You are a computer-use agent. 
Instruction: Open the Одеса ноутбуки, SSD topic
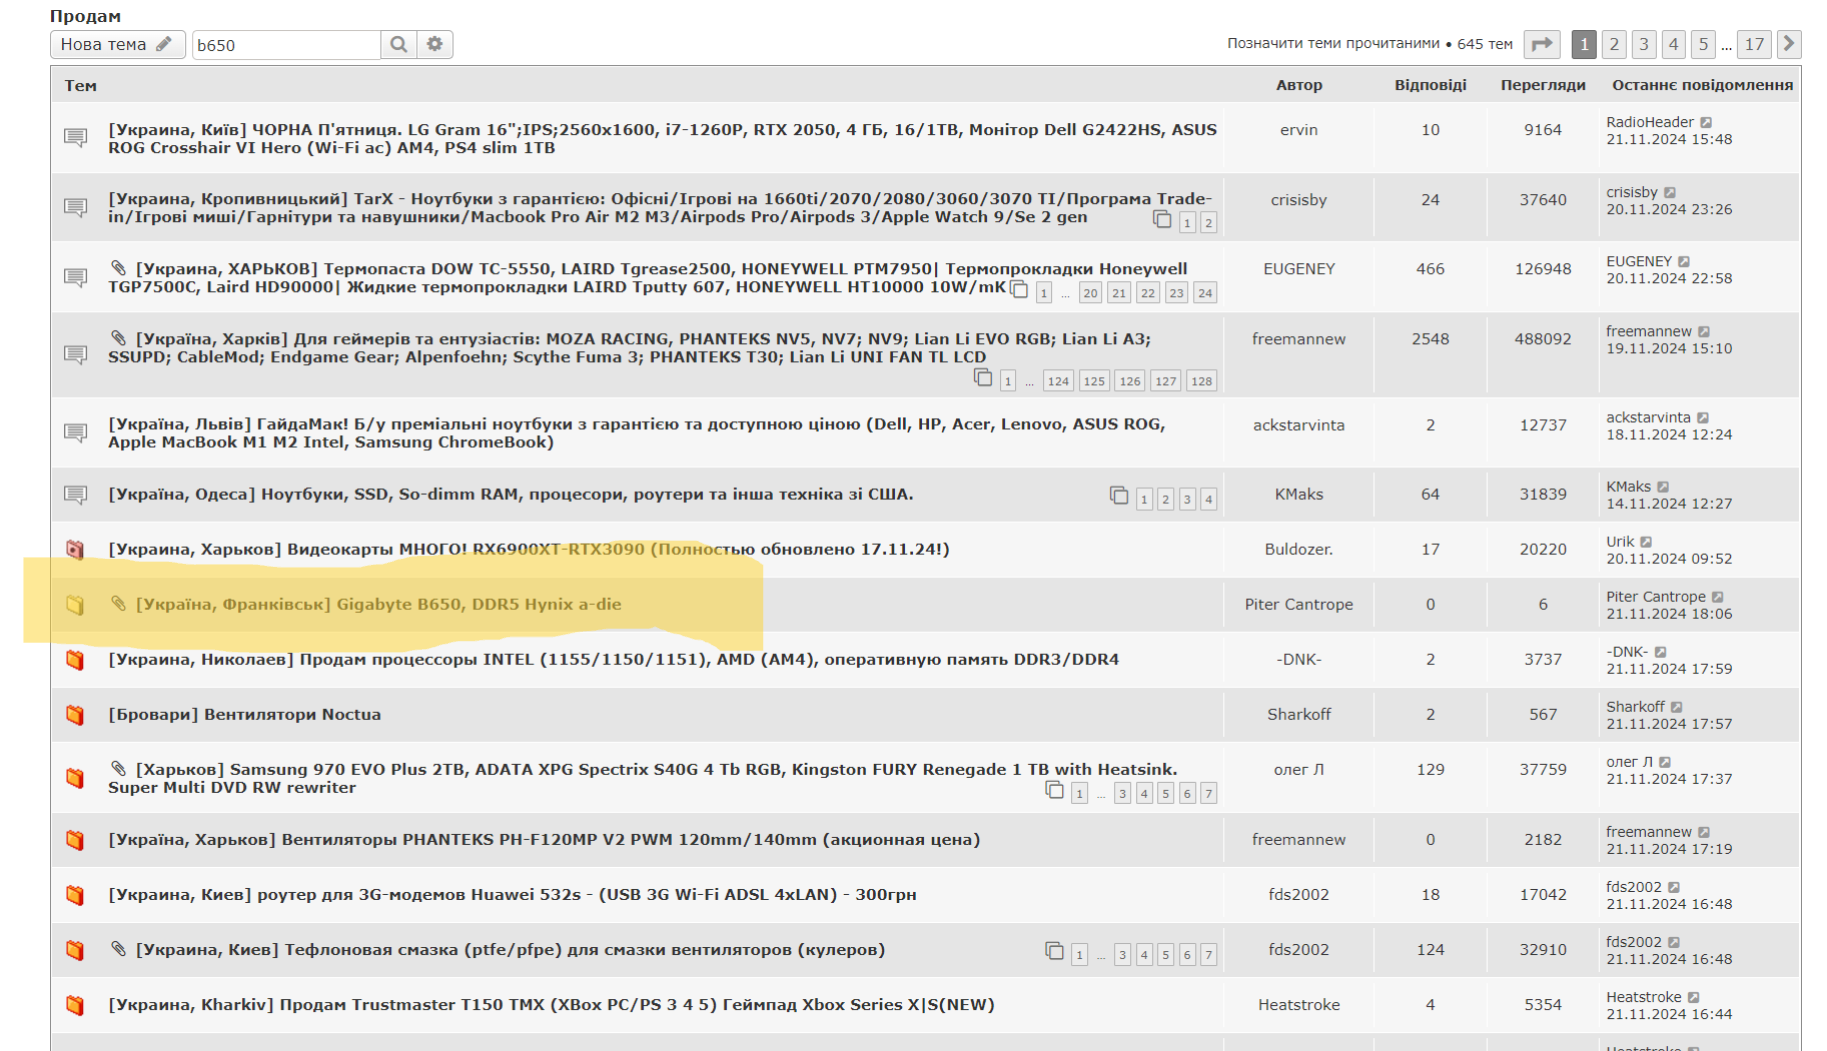tap(511, 494)
